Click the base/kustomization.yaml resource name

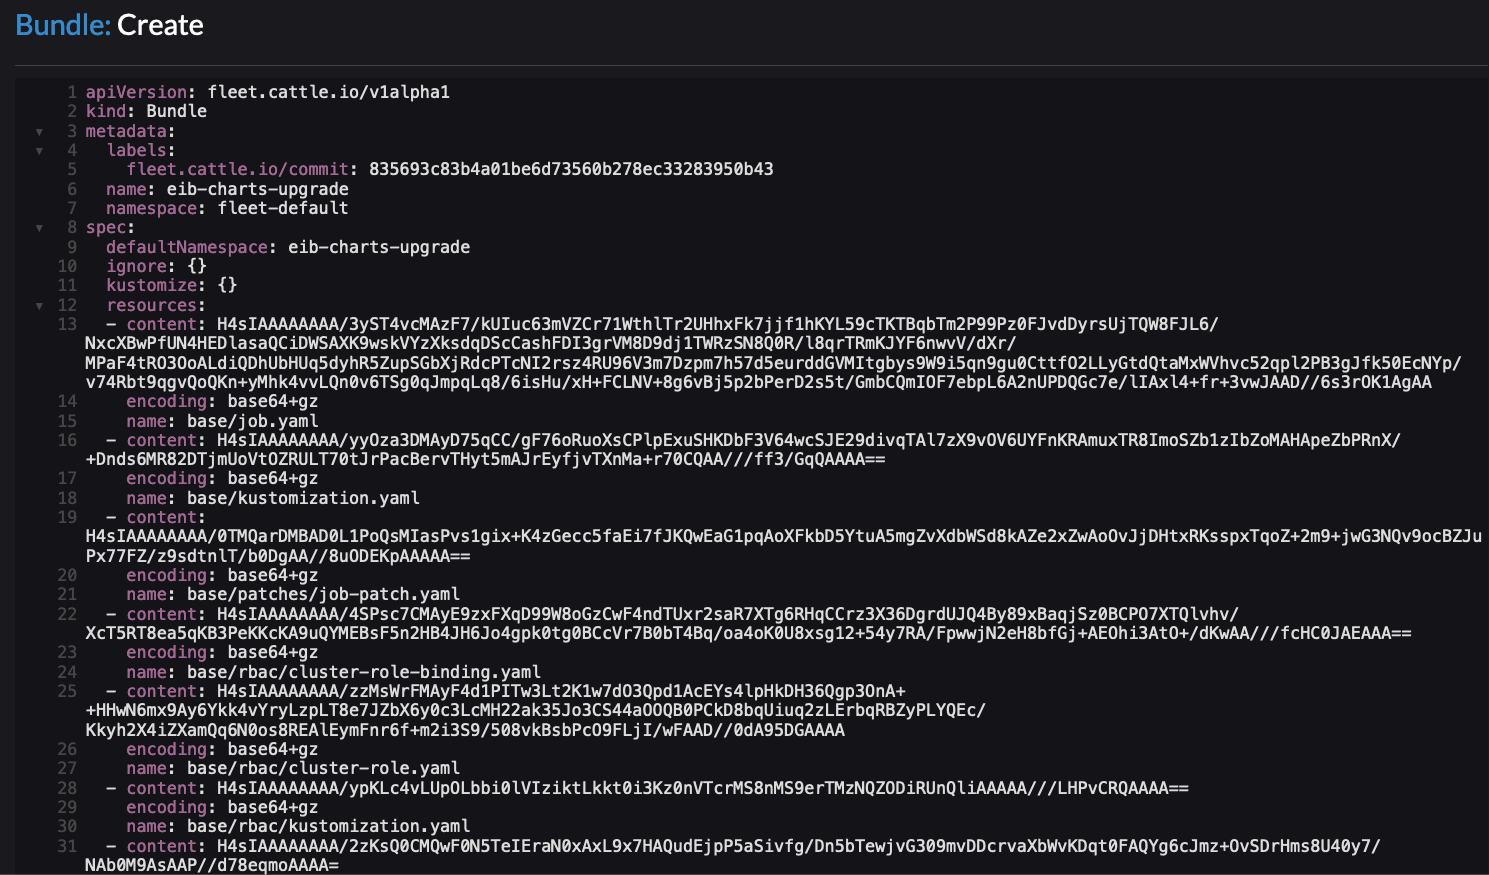click(303, 498)
